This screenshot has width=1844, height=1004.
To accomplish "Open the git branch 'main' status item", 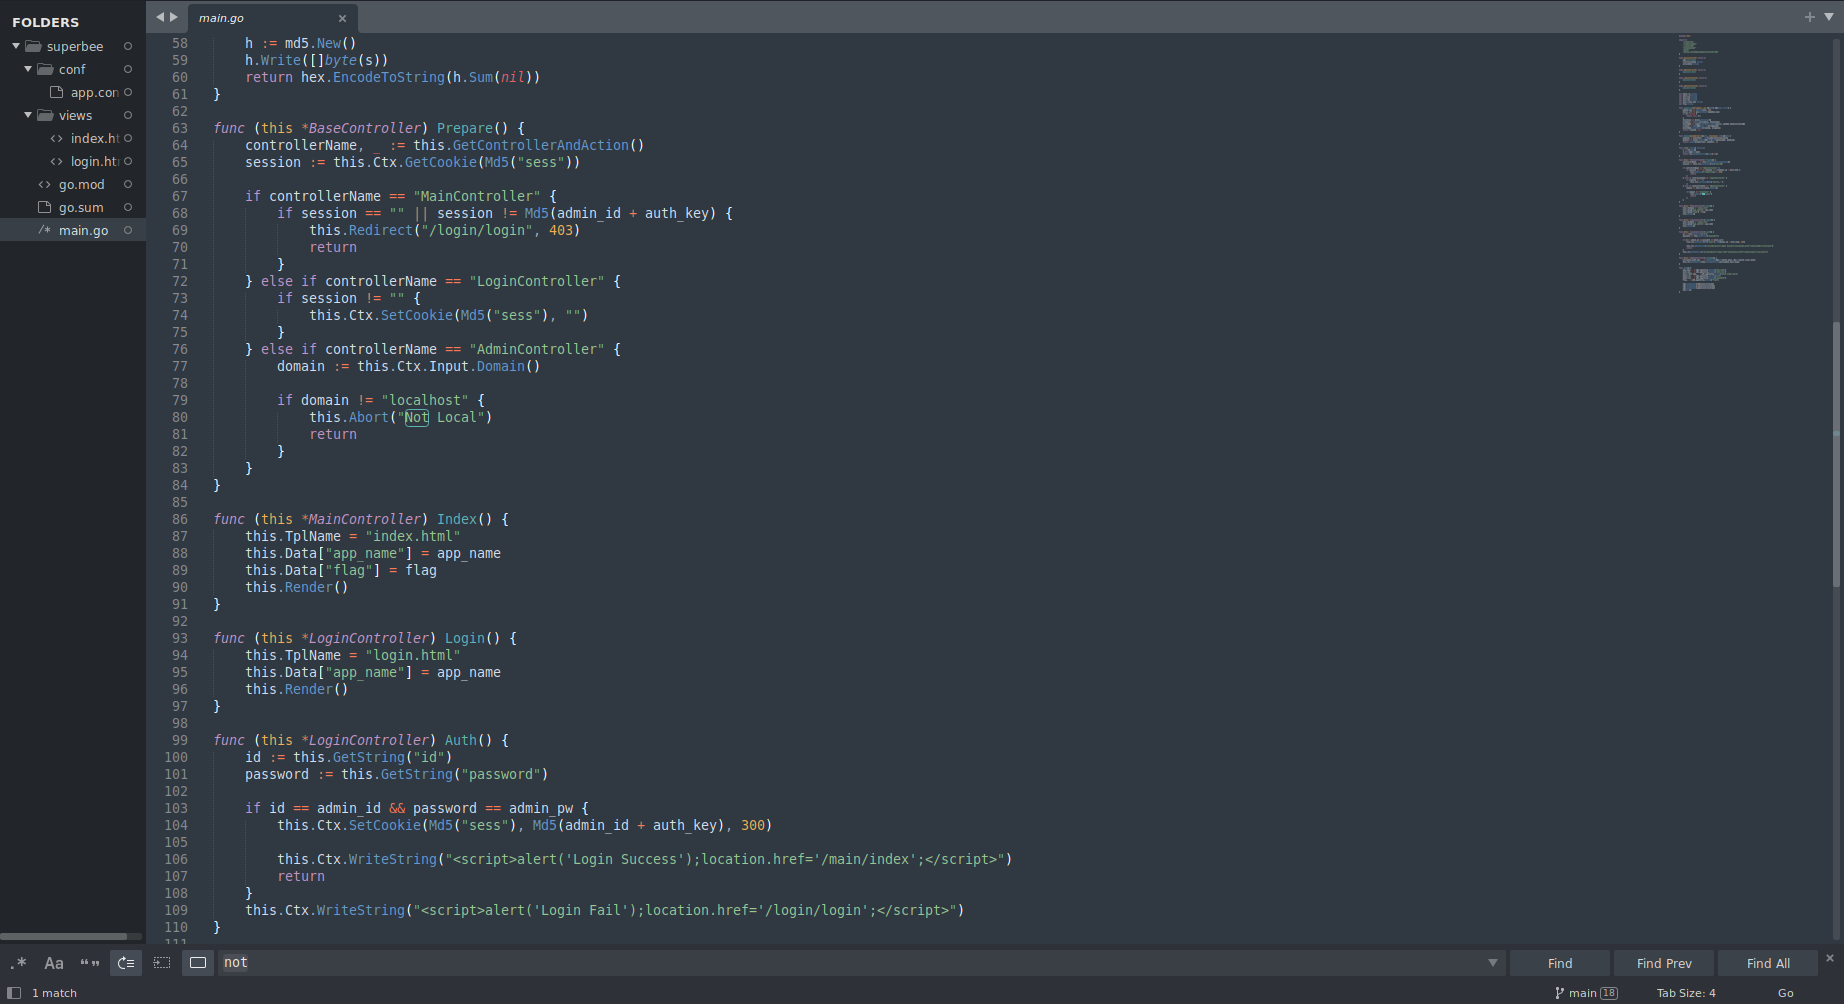I will pos(1586,993).
